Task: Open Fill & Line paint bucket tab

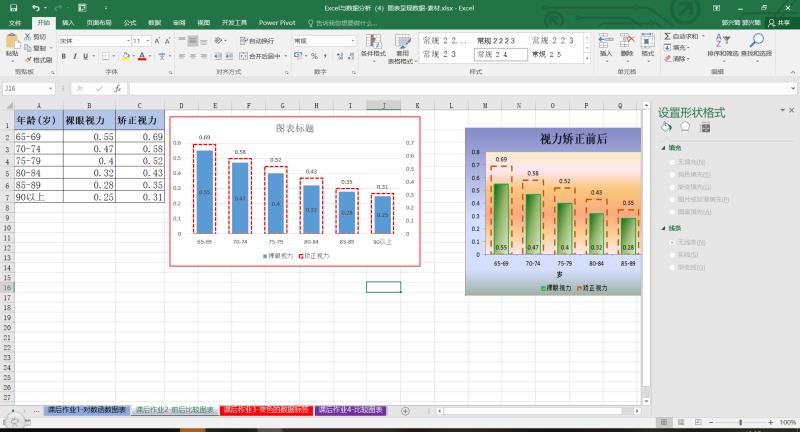Action: (666, 128)
